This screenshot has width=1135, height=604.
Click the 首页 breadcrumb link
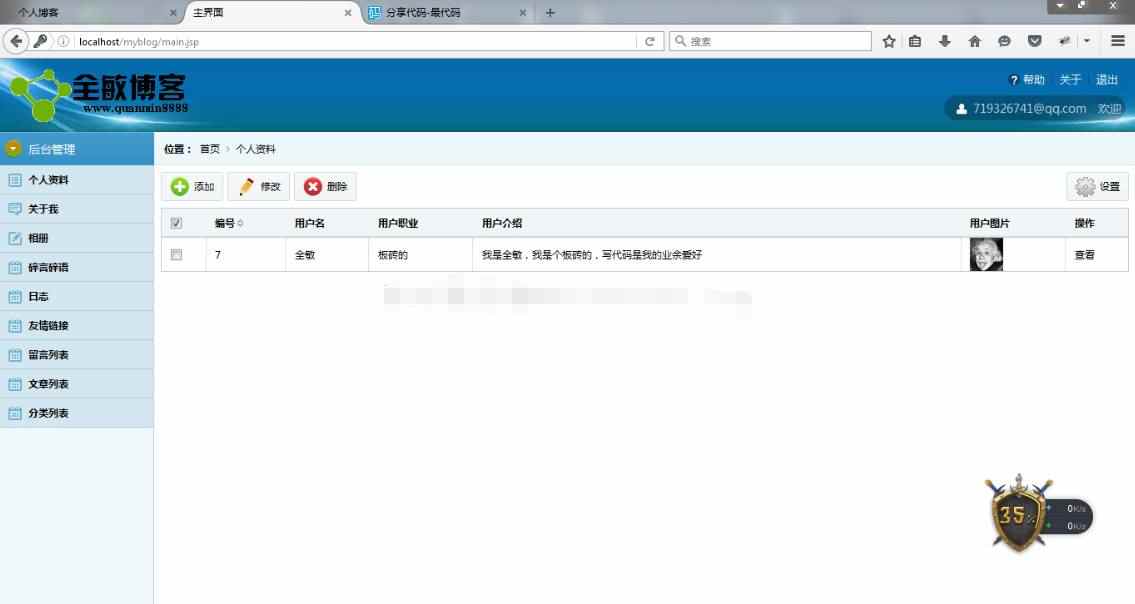click(210, 149)
